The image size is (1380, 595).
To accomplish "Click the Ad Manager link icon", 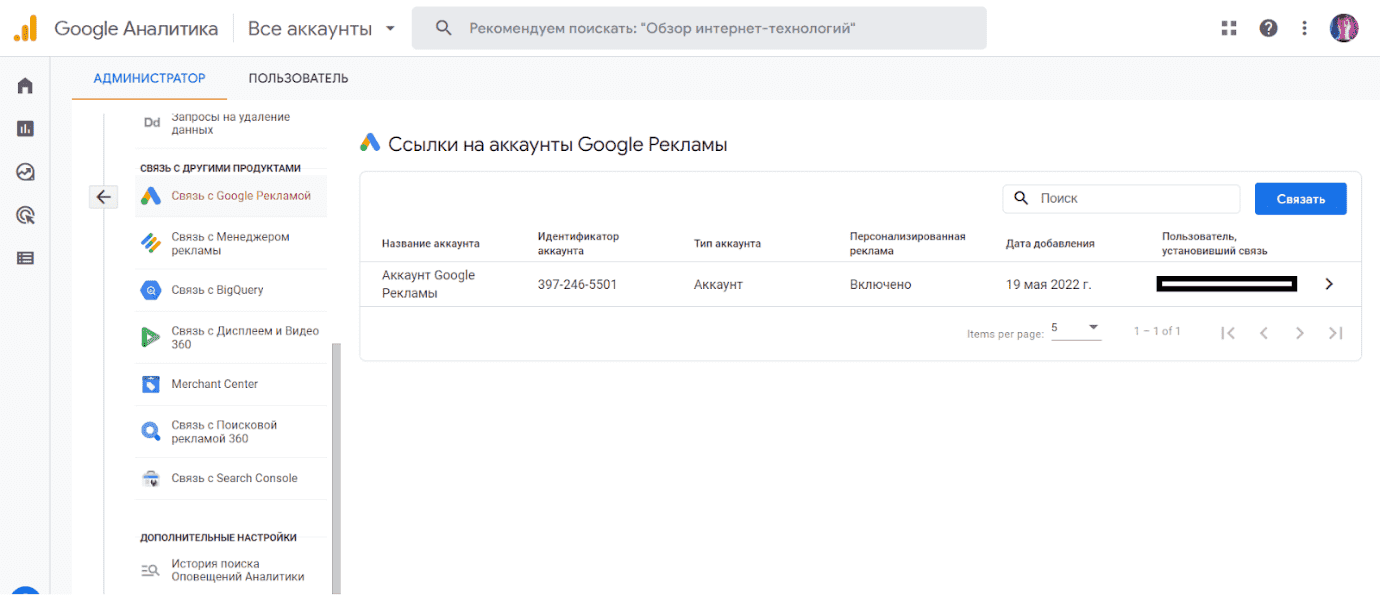I will 151,243.
